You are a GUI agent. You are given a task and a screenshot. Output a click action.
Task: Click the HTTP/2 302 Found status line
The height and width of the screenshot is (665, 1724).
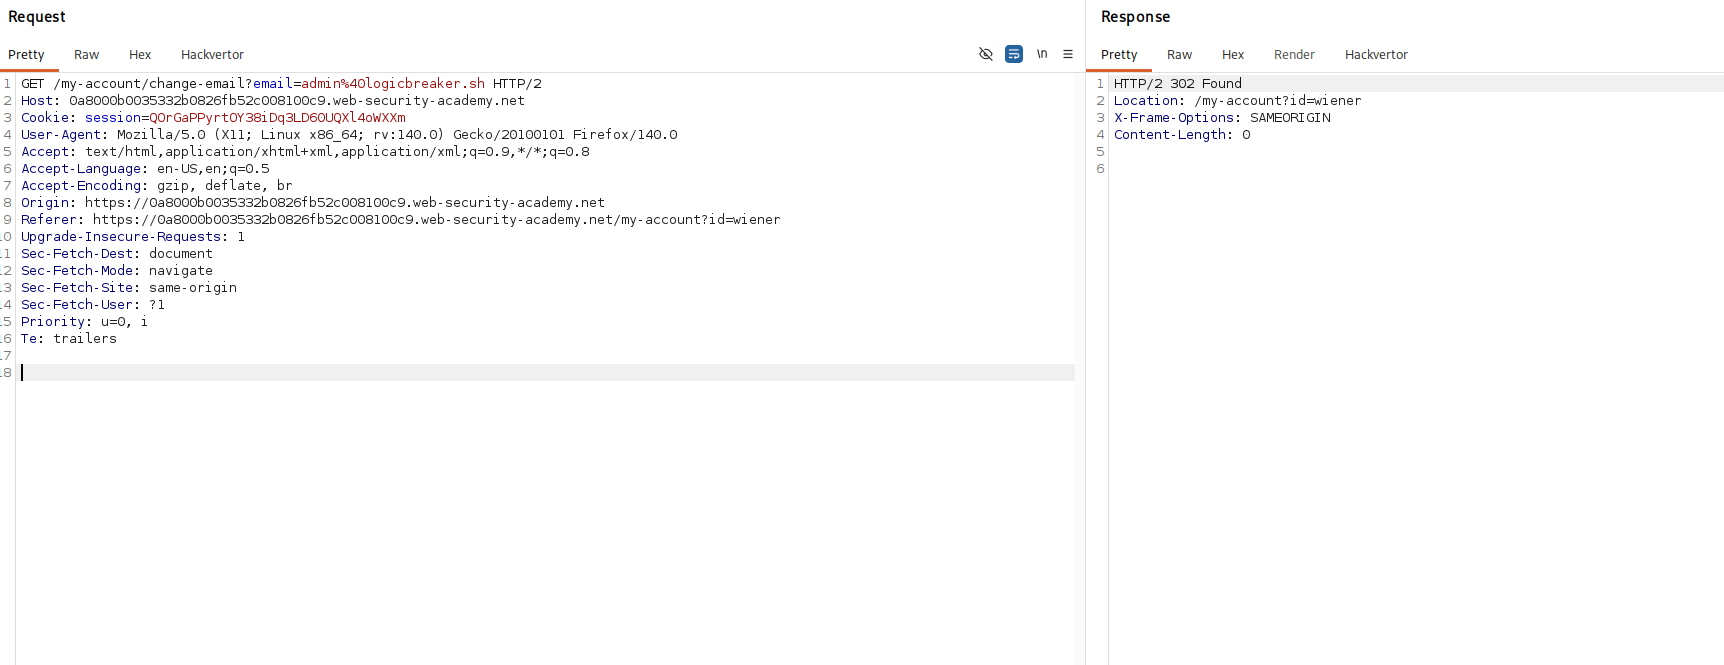1178,84
